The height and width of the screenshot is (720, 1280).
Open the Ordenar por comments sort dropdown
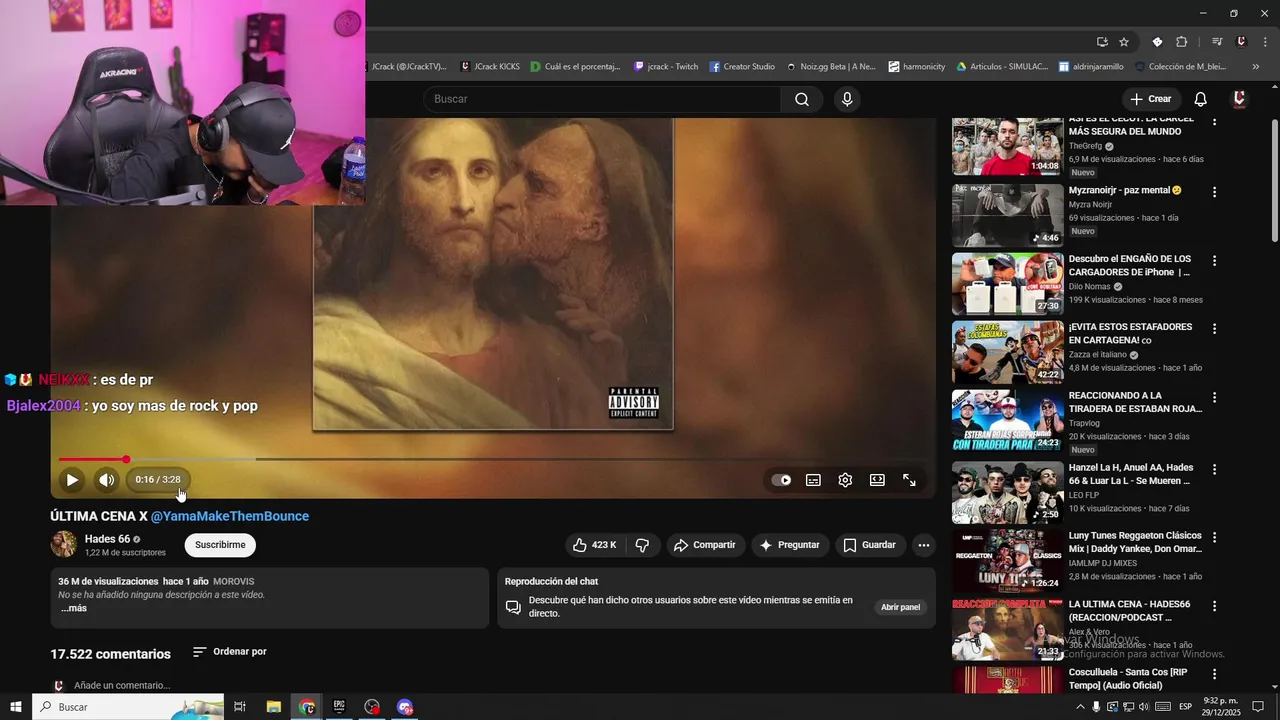point(230,652)
